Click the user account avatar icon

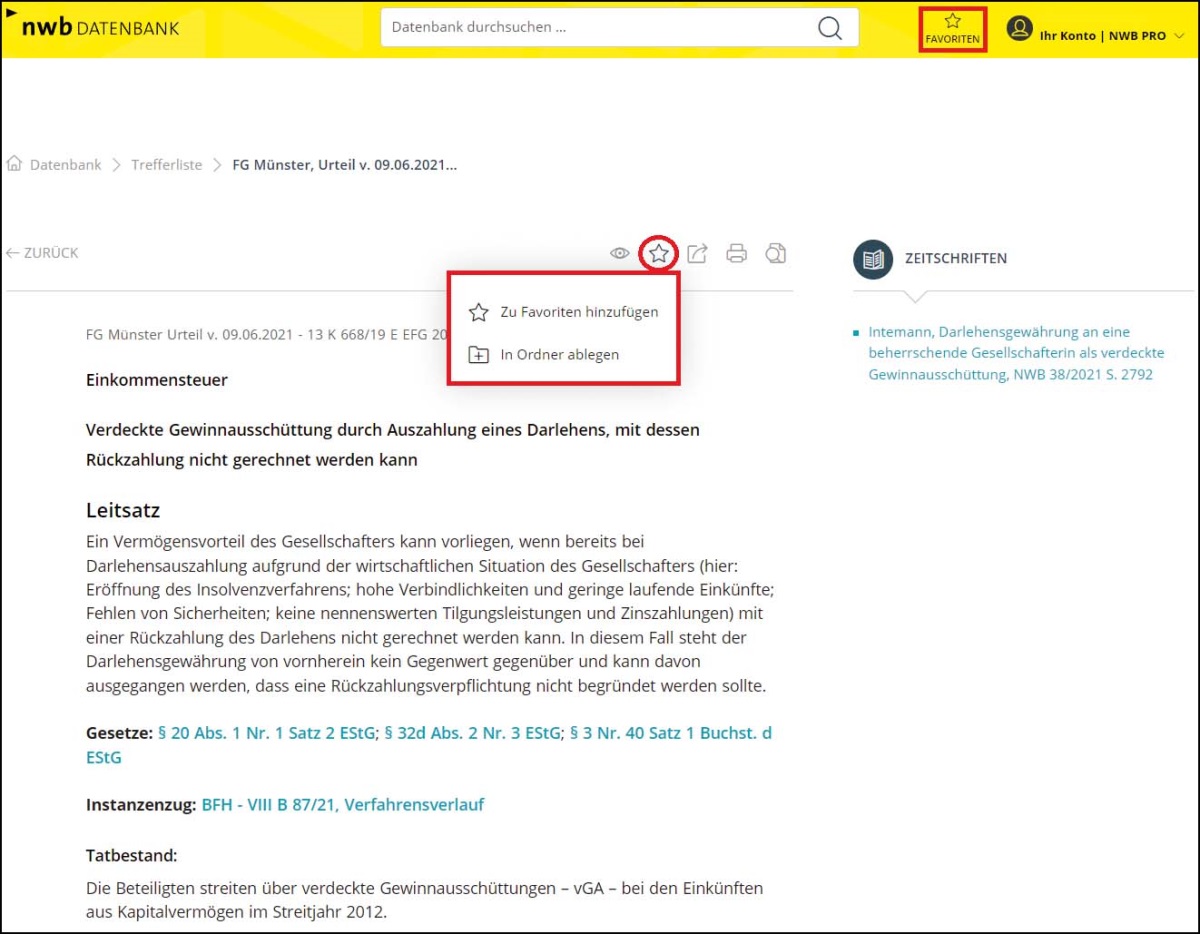1019,29
